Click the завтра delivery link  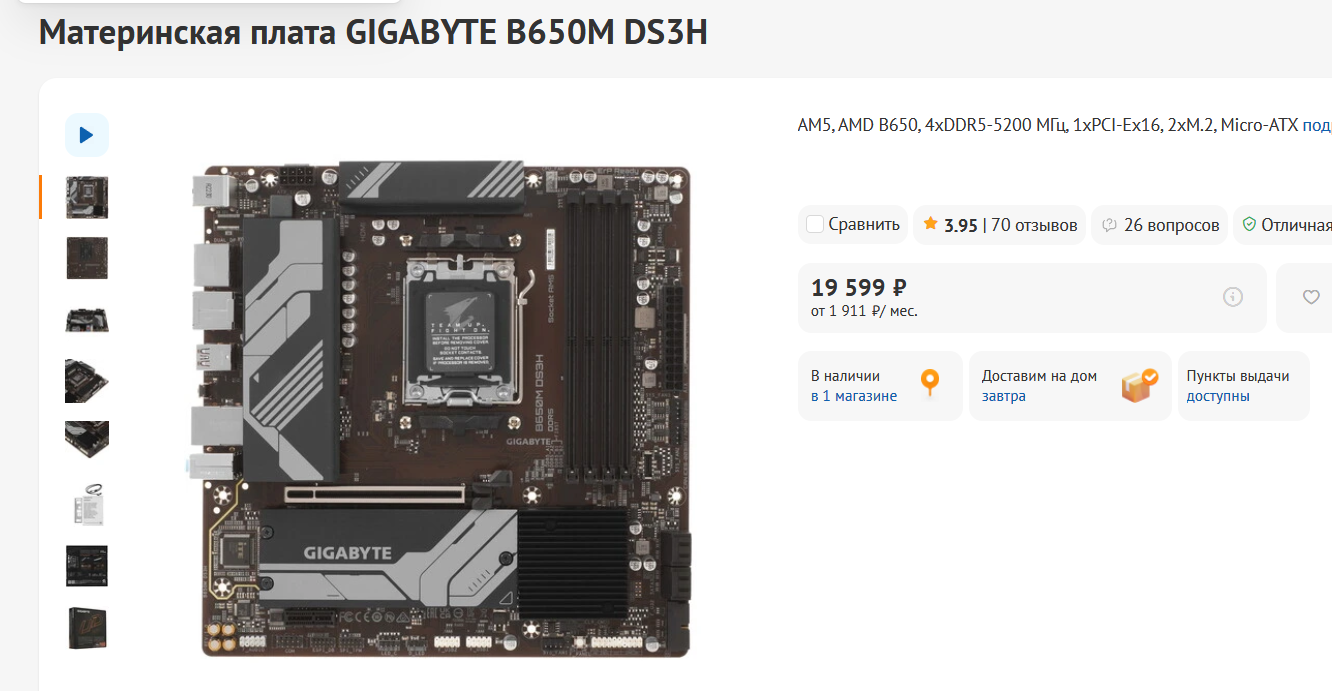click(1004, 396)
